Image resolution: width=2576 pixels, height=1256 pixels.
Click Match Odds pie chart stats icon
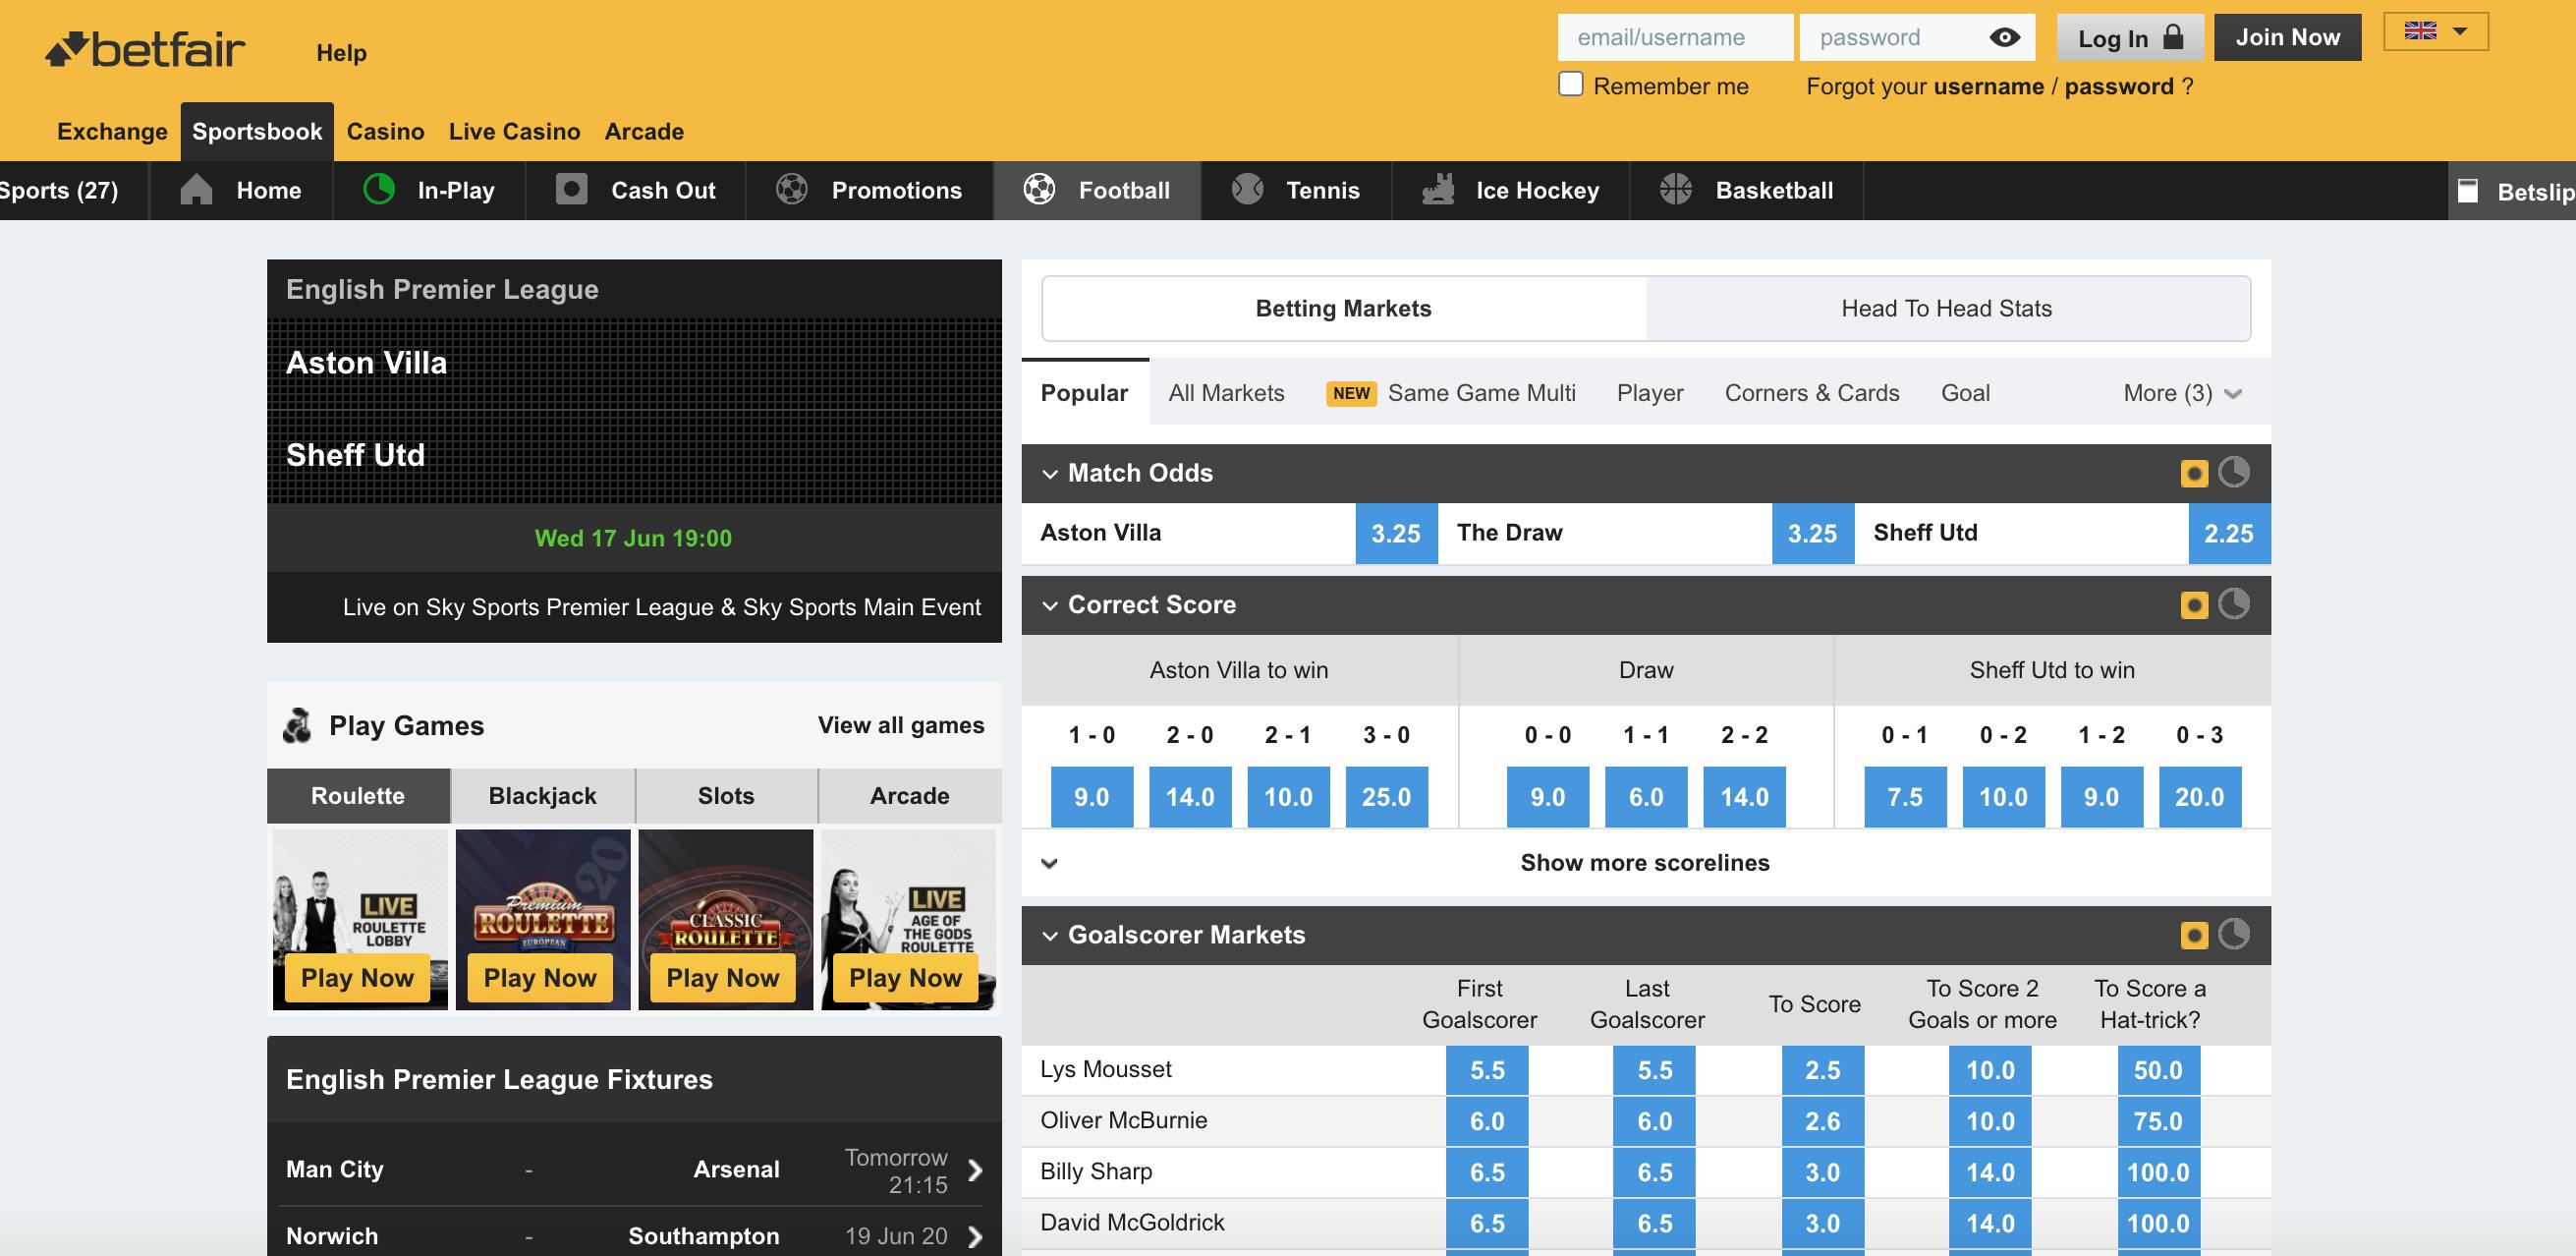click(x=2234, y=472)
